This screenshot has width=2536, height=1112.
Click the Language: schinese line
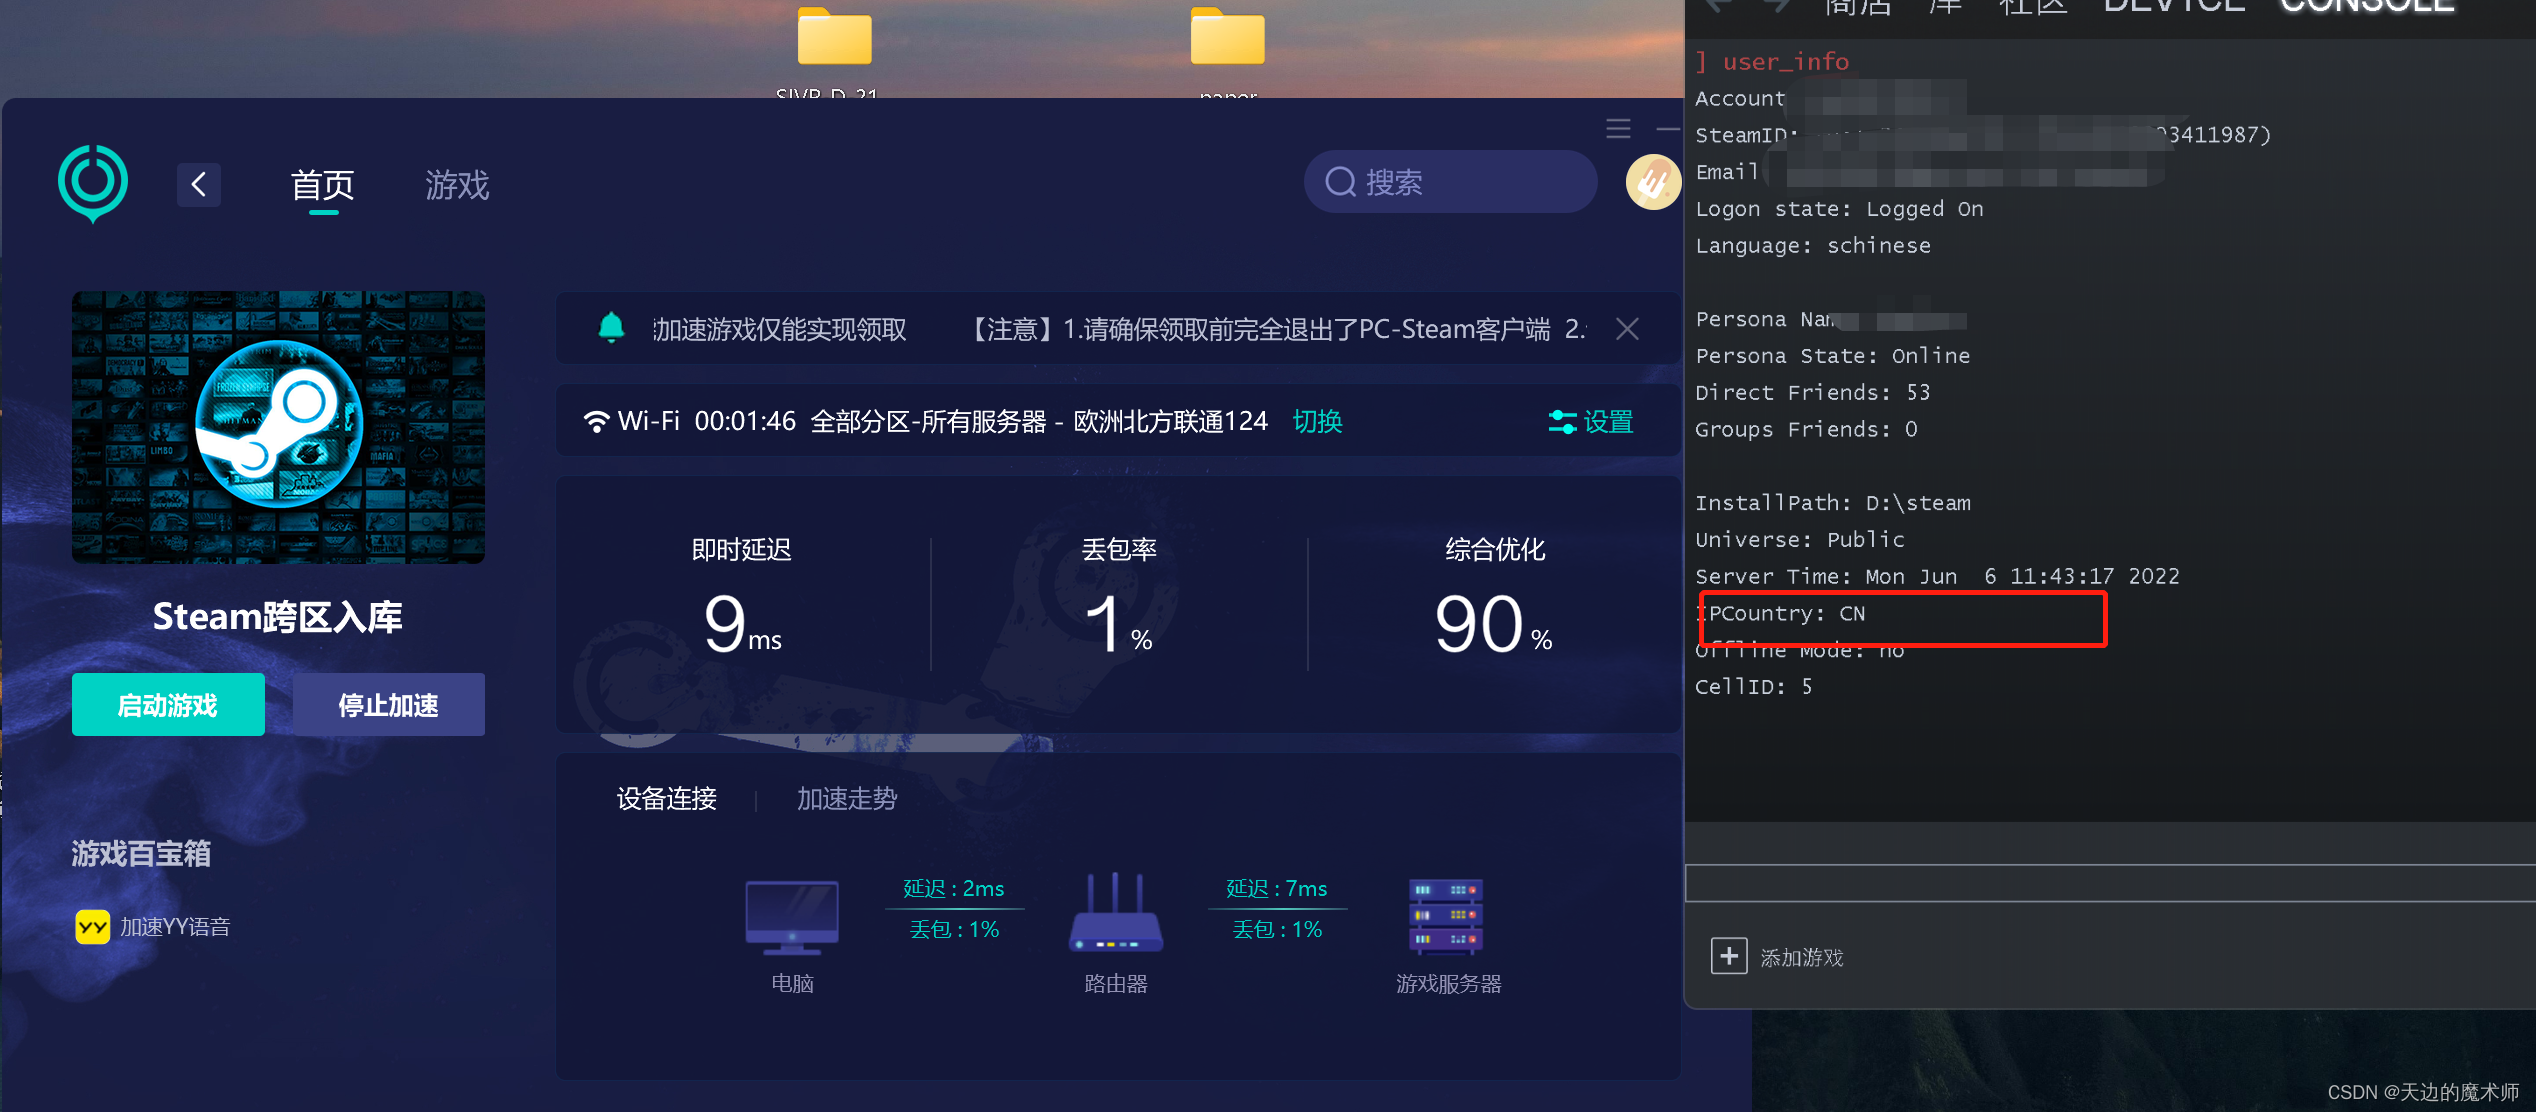pyautogui.click(x=1813, y=245)
